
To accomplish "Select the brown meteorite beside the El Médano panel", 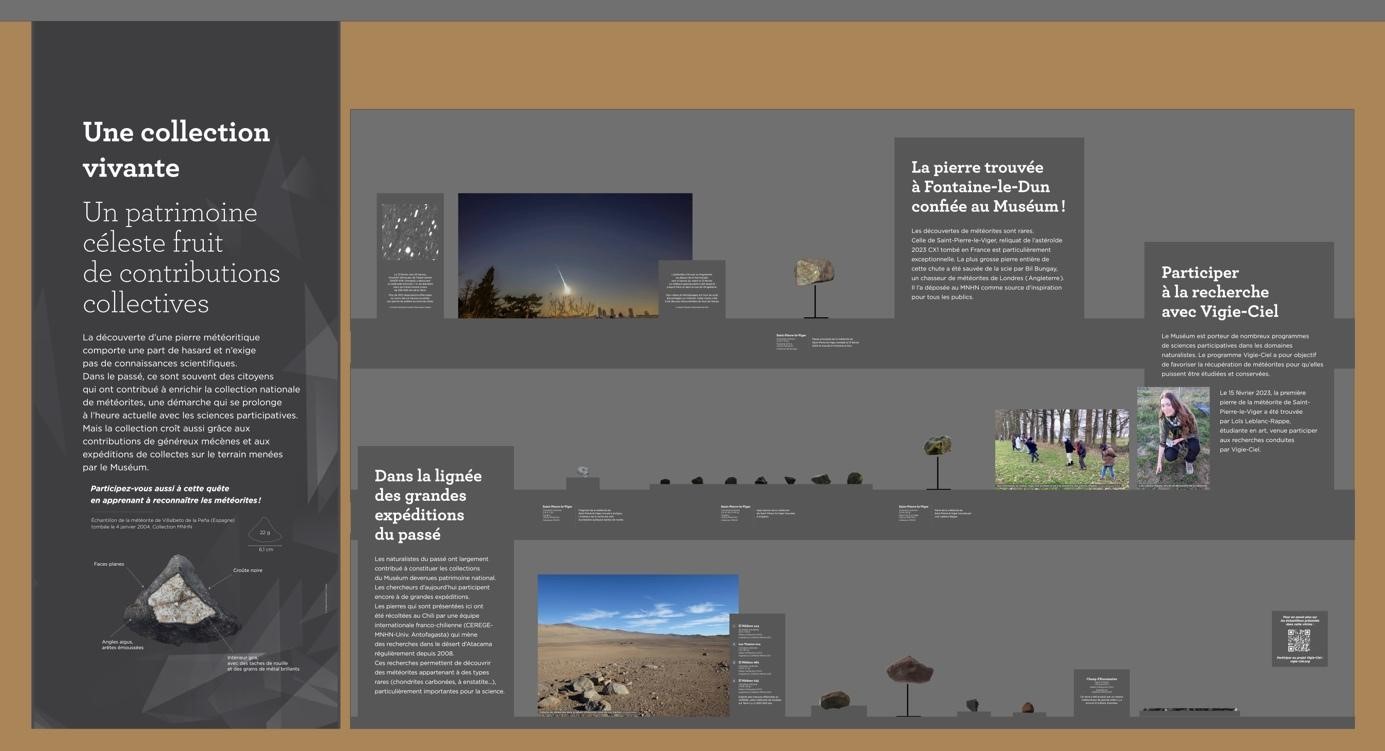I will 834,699.
